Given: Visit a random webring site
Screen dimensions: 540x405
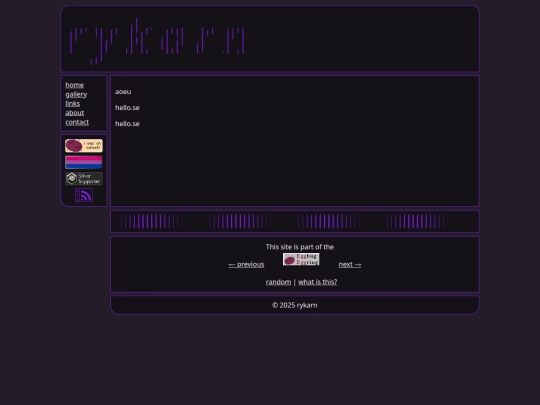Looking at the screenshot, I should click(278, 282).
